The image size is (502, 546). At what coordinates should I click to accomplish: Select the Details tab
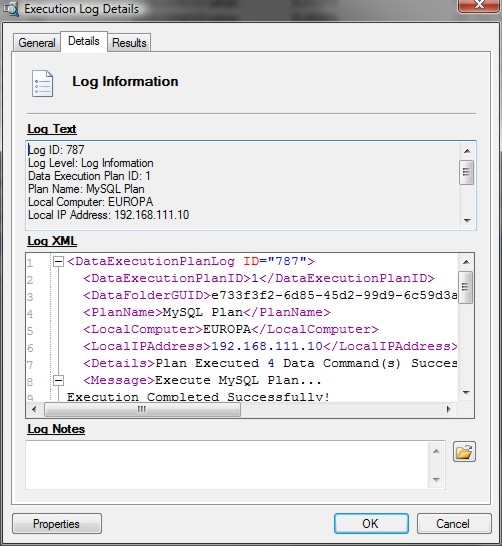tap(84, 41)
